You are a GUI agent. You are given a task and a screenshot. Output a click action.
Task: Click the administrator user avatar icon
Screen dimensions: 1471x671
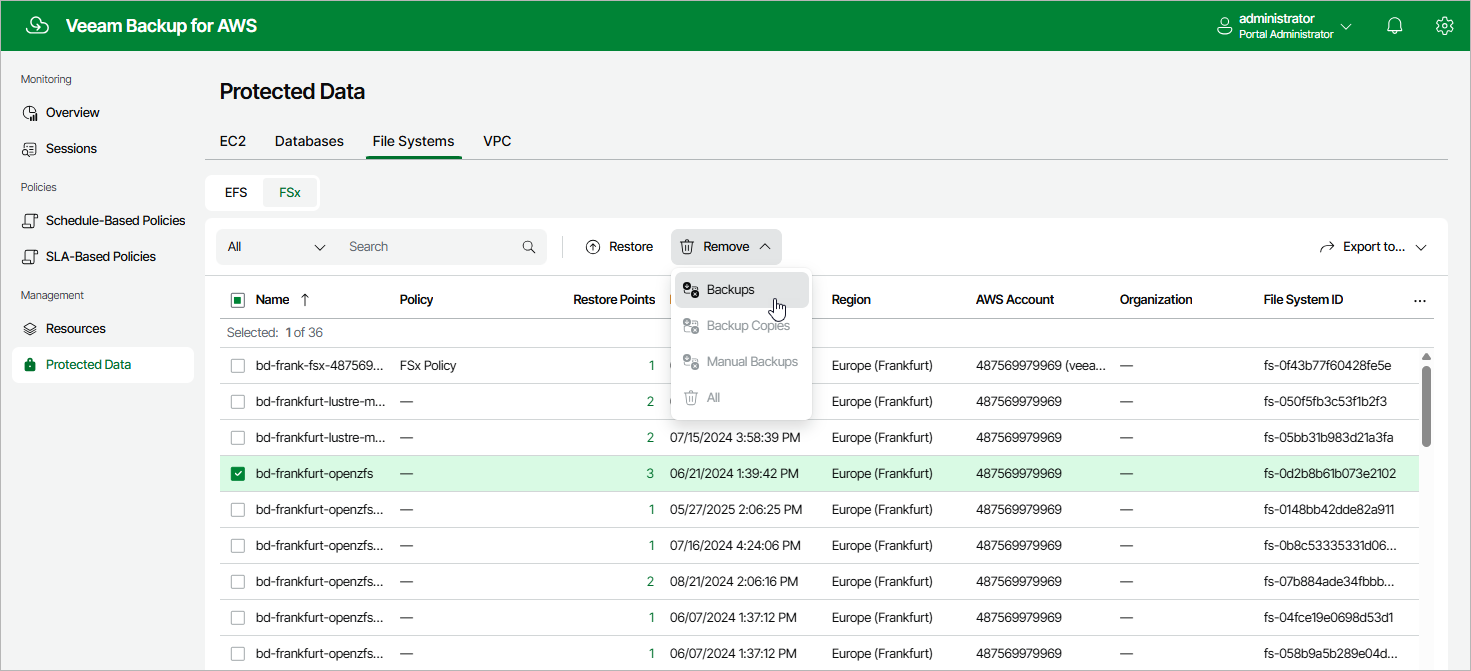pos(1224,26)
